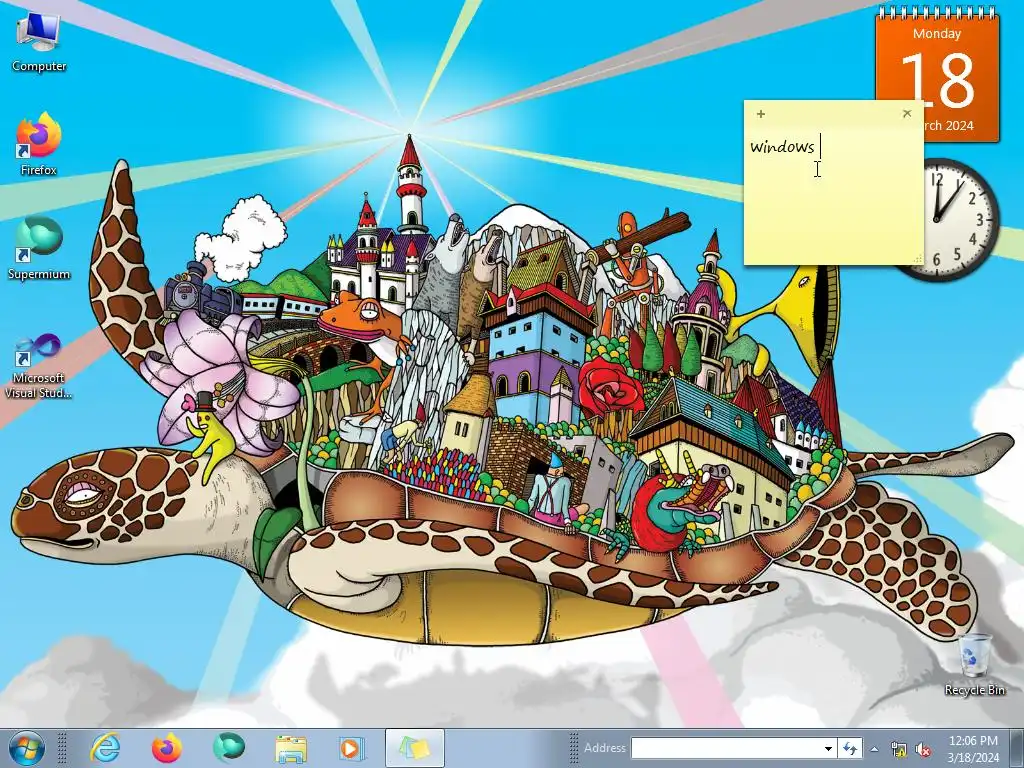Select the Recycle Bin icon
The image size is (1024, 768).
pos(974,664)
